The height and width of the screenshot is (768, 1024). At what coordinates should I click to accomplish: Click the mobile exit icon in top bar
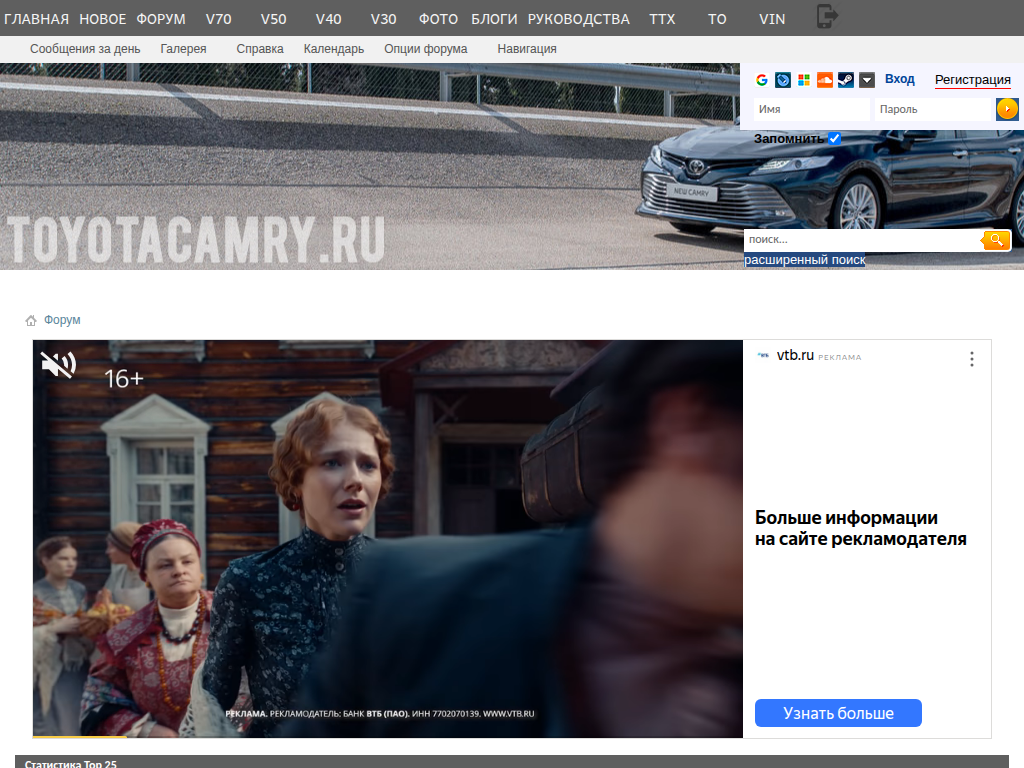click(827, 17)
